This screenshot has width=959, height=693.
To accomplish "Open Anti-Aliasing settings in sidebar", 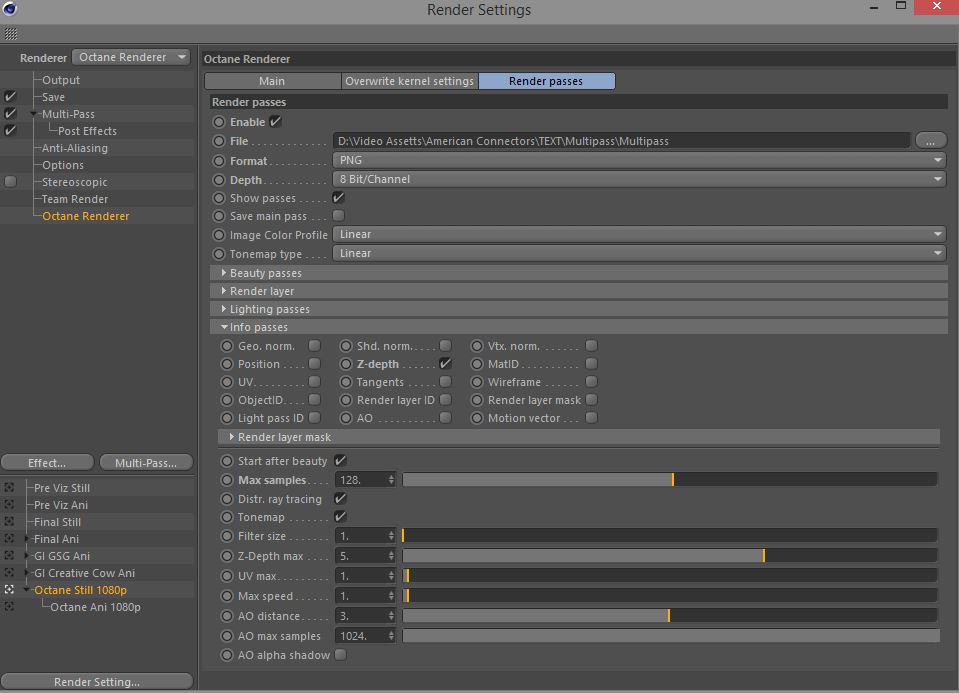I will click(75, 148).
